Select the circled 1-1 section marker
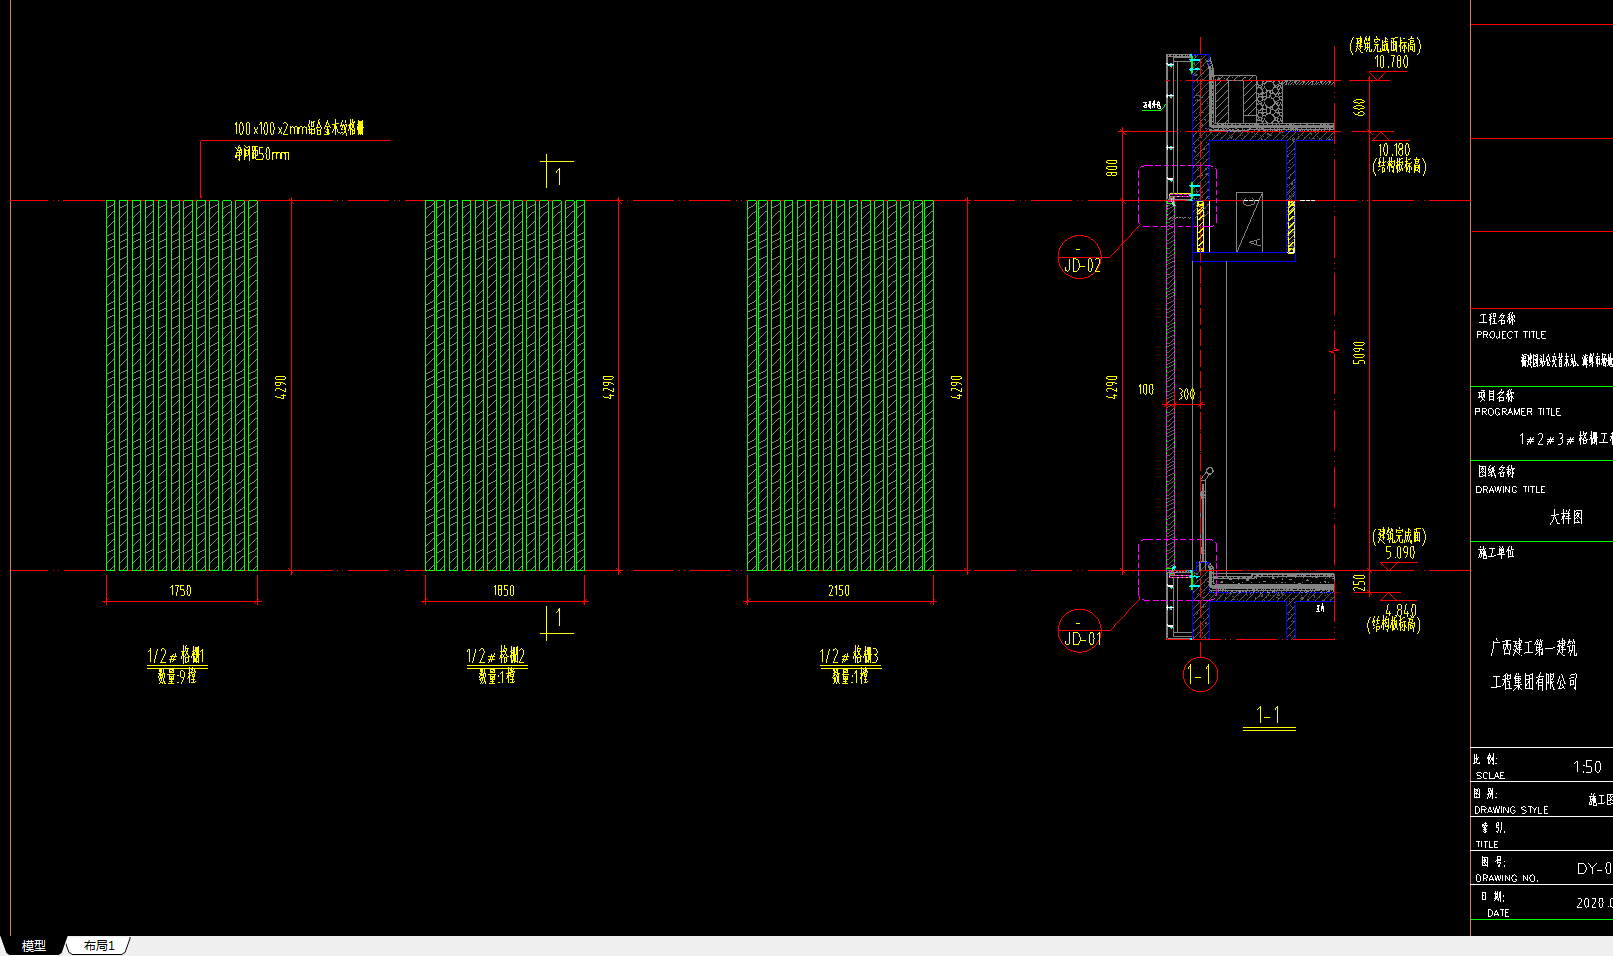The width and height of the screenshot is (1613, 956). click(1200, 675)
